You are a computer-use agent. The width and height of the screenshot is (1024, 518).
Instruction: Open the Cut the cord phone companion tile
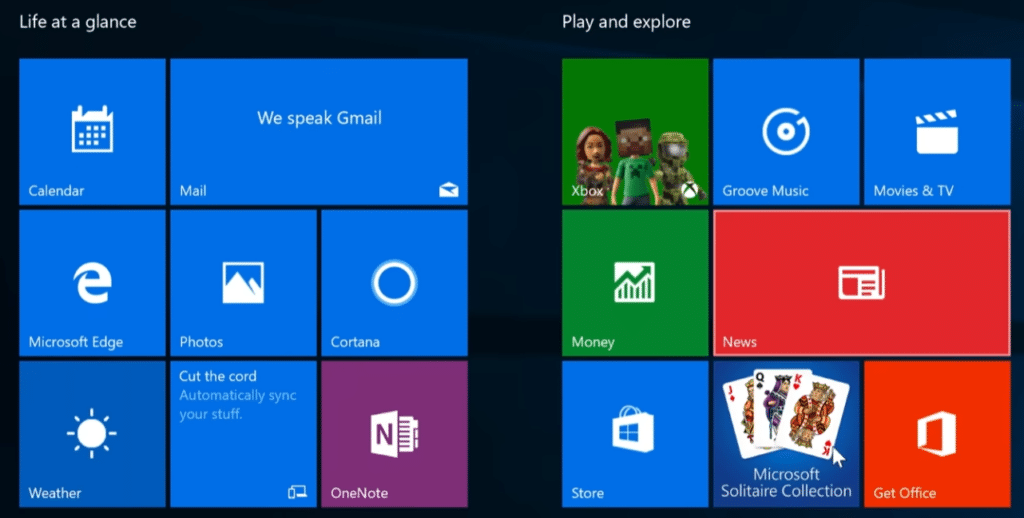(x=243, y=434)
